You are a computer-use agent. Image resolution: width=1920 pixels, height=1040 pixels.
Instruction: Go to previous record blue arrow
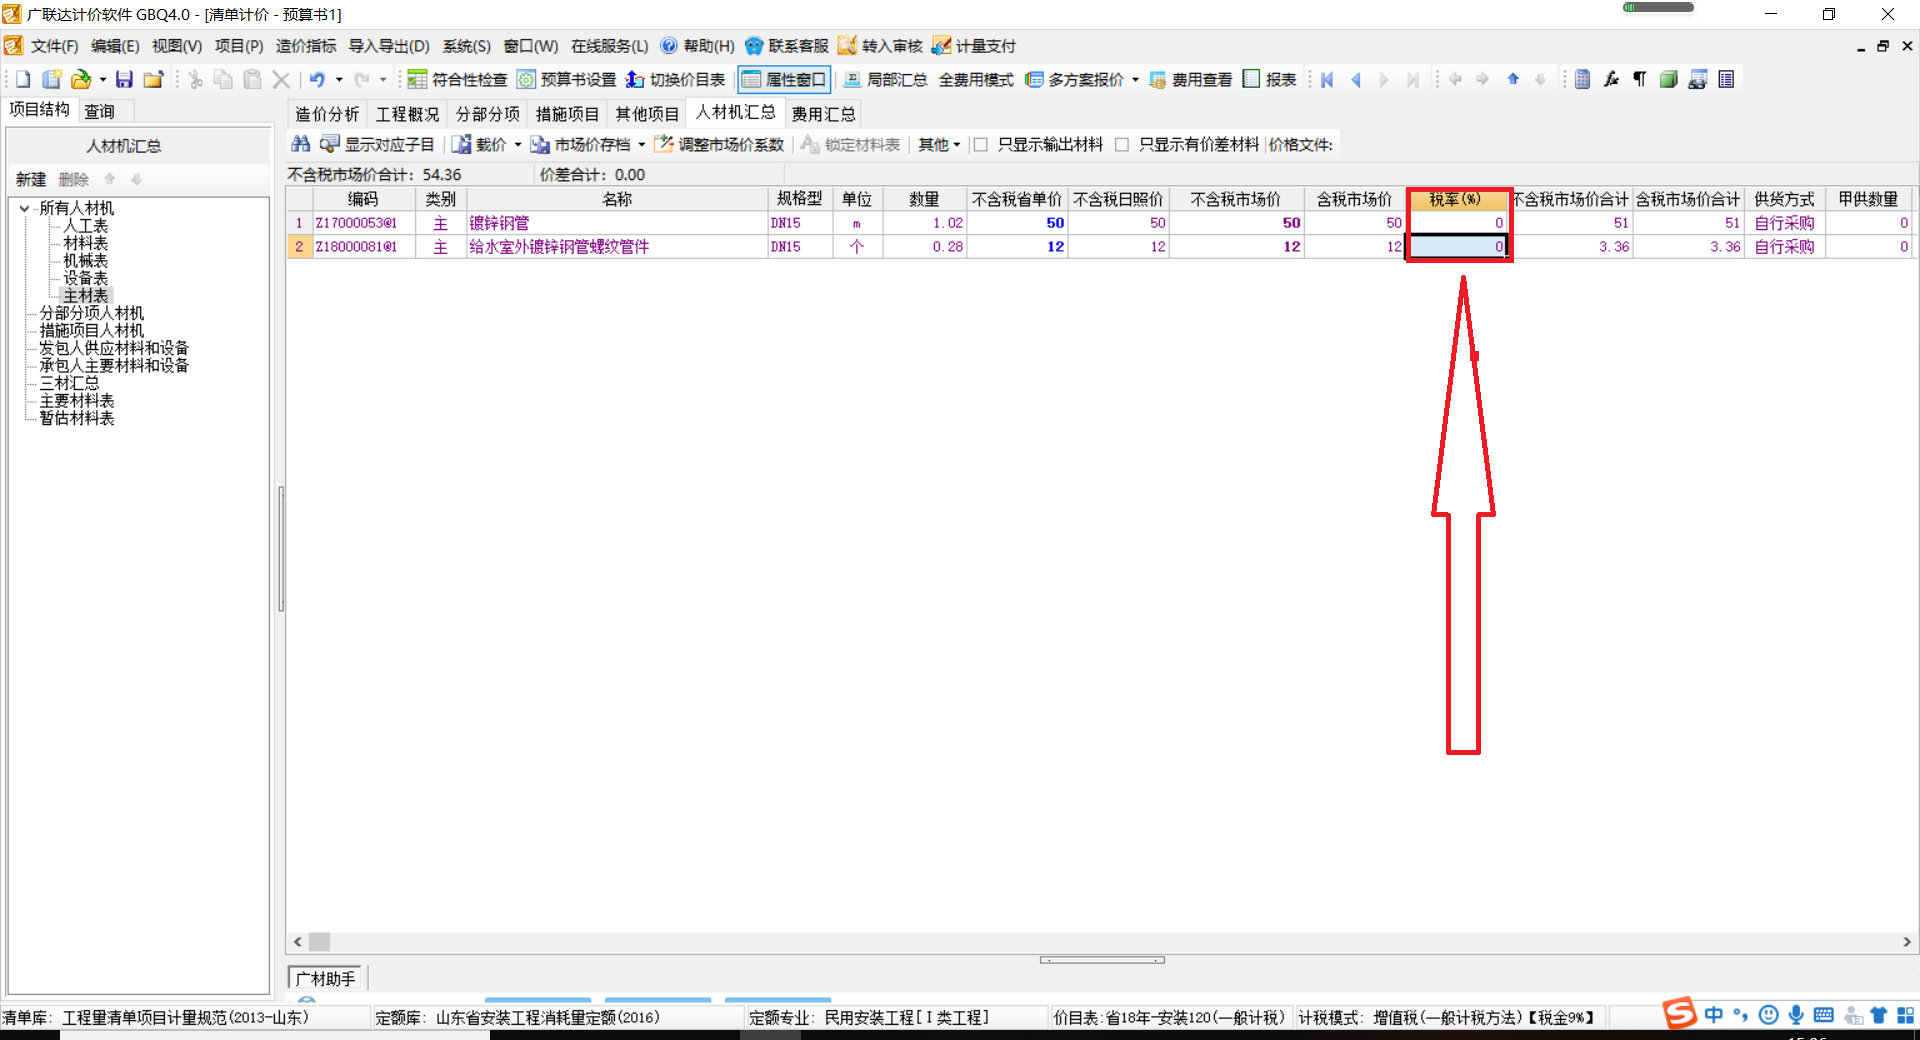tap(1356, 80)
